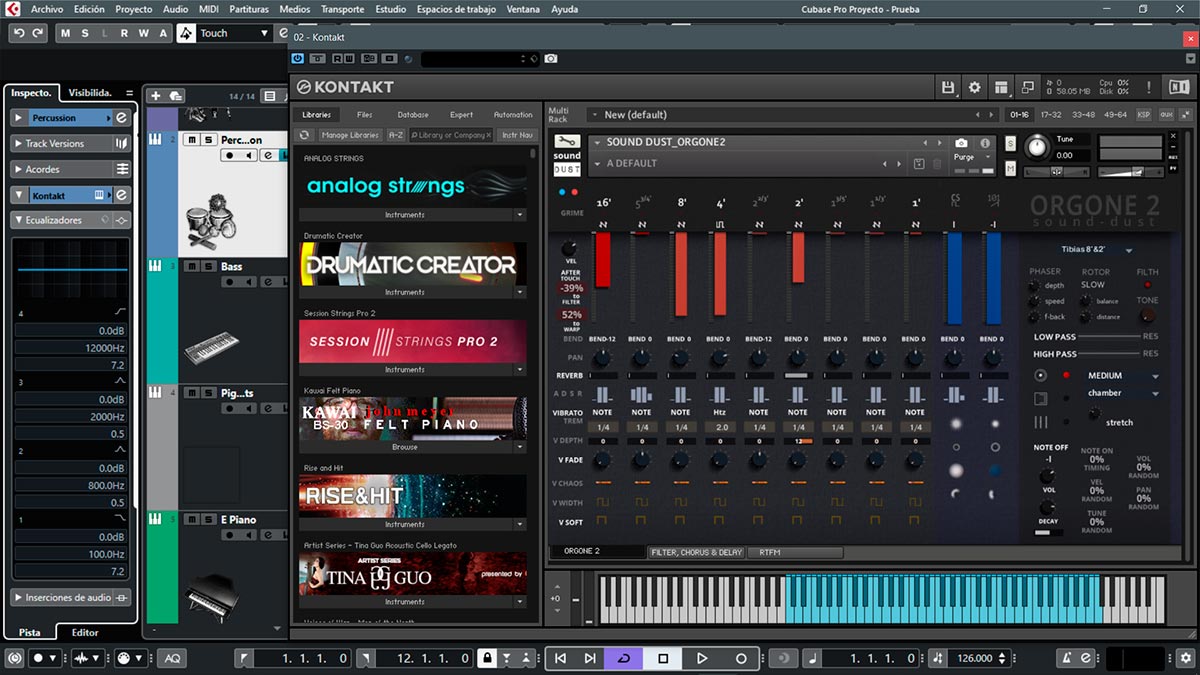Show instrument info icon beside the snapshot camera
1200x675 pixels.
[985, 143]
